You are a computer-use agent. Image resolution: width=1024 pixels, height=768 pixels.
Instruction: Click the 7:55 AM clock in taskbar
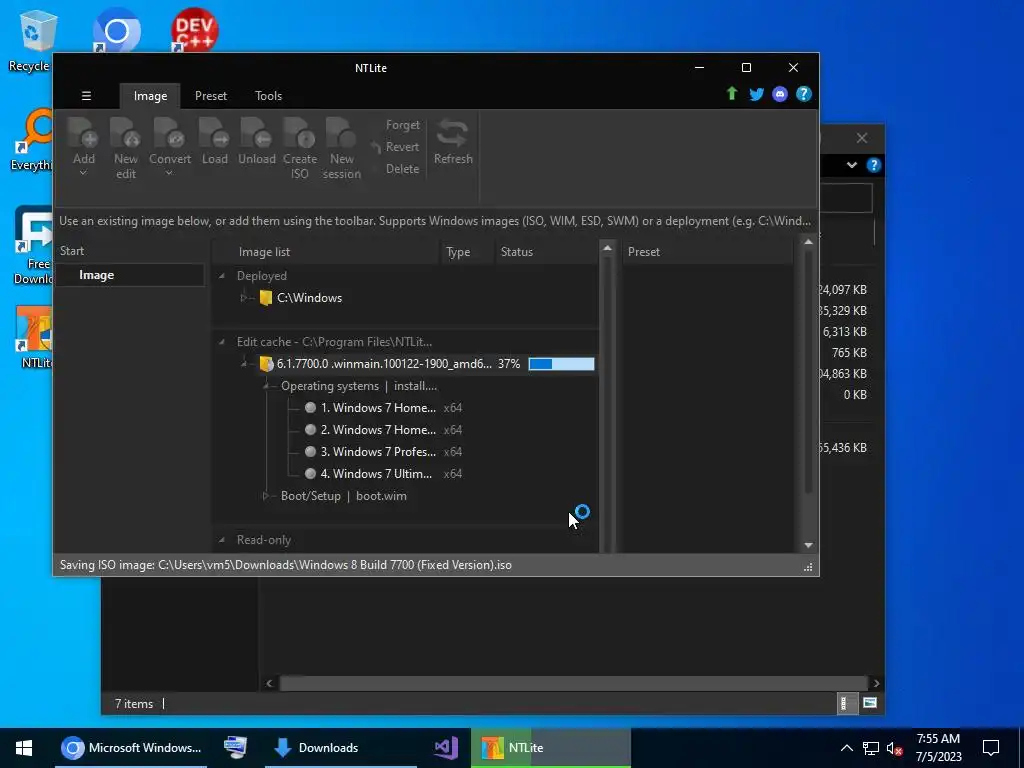coord(938,739)
